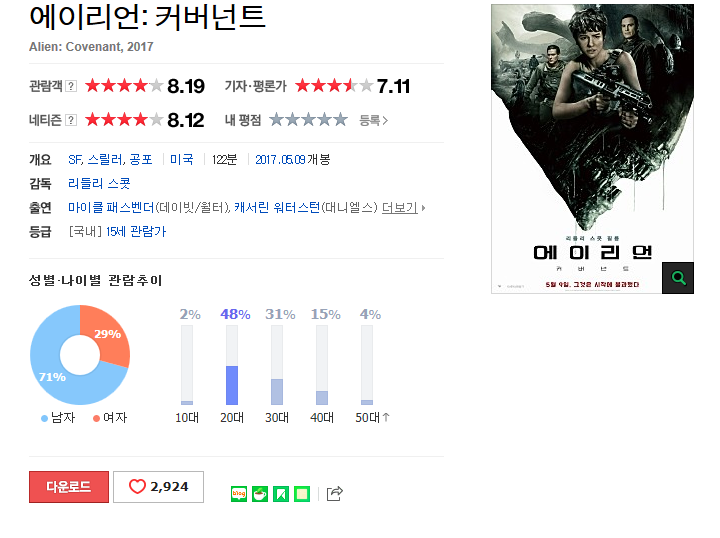Open the Alien Covenant poster thumbnail

(592, 149)
